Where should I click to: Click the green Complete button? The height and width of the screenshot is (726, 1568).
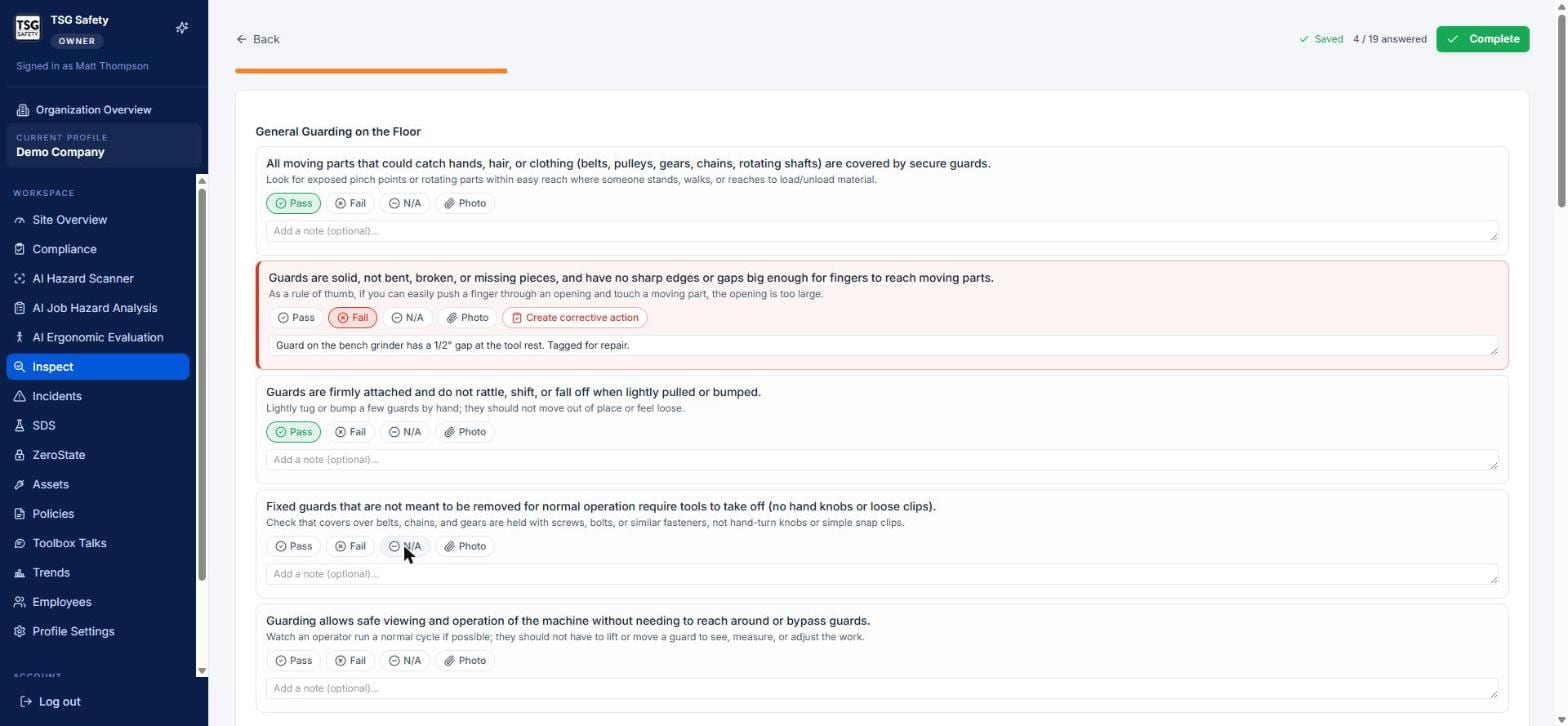click(x=1482, y=39)
